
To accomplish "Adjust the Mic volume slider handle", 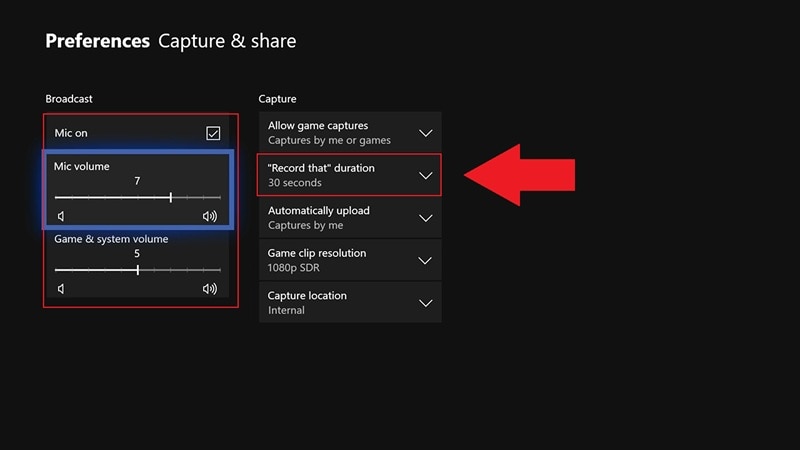I will [x=171, y=197].
